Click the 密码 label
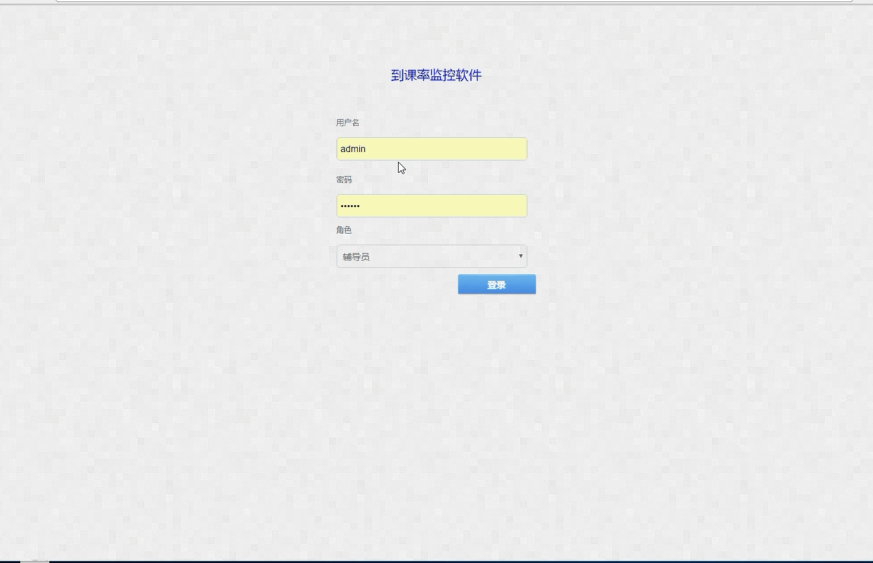The height and width of the screenshot is (563, 873). tap(344, 179)
